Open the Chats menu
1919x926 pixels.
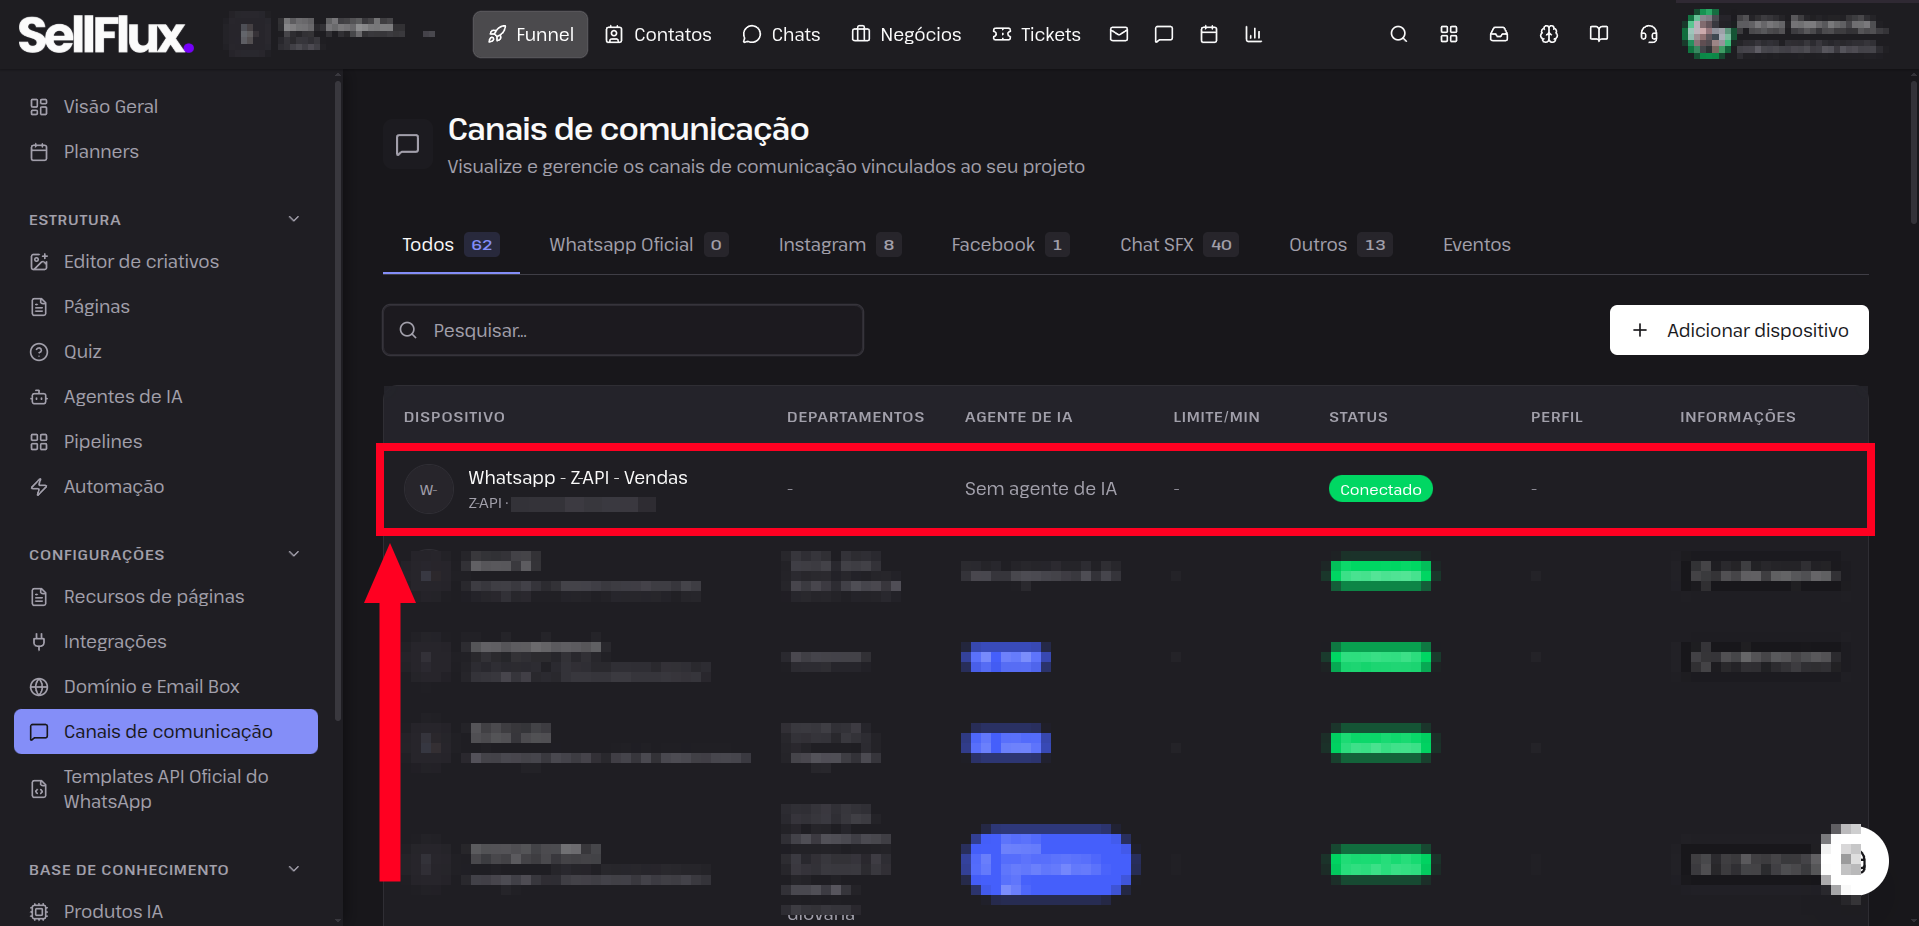tap(781, 34)
